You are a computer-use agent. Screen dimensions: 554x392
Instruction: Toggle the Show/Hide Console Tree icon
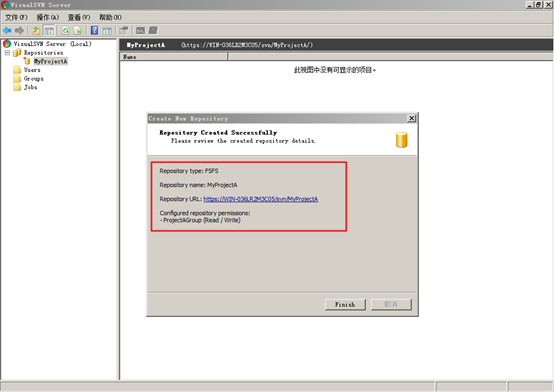tap(49, 30)
